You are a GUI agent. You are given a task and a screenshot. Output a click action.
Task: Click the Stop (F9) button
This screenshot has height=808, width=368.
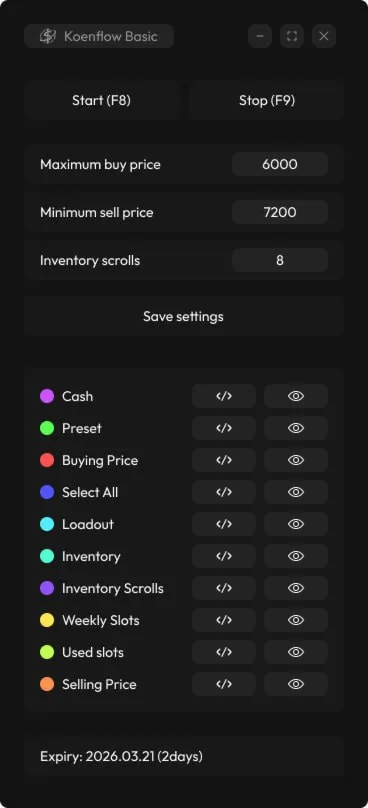(266, 100)
